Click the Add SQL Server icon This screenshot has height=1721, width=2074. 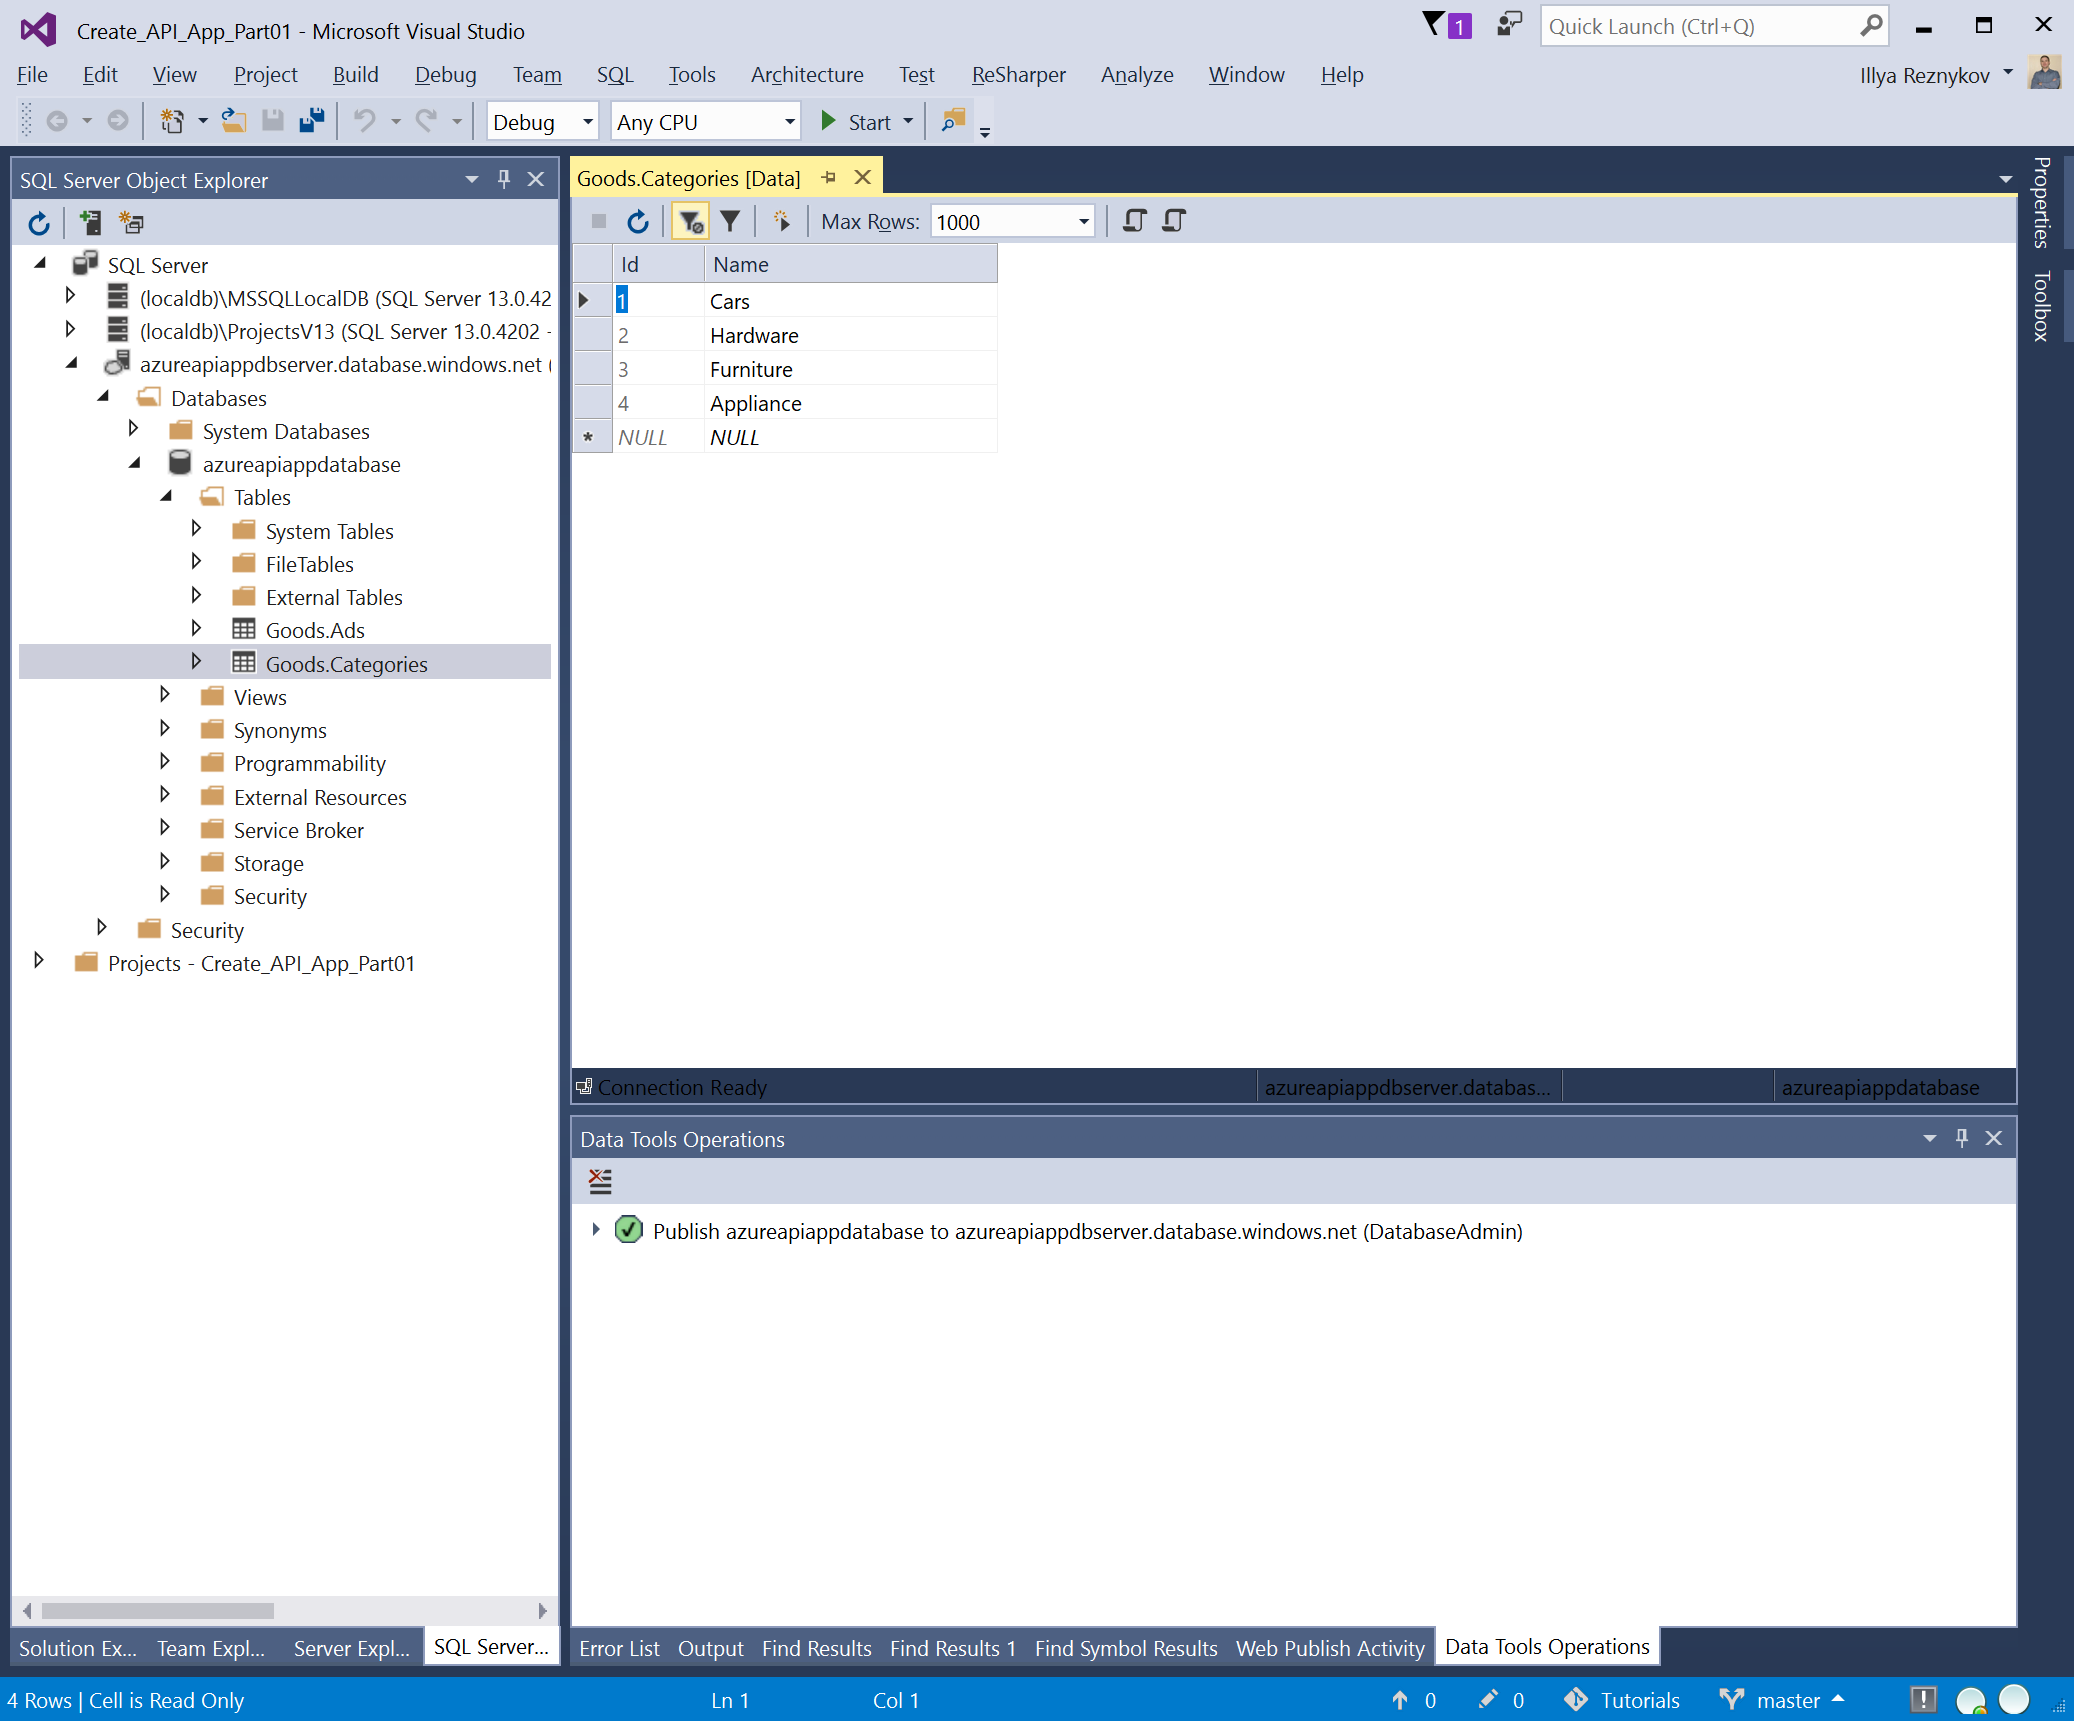90,223
